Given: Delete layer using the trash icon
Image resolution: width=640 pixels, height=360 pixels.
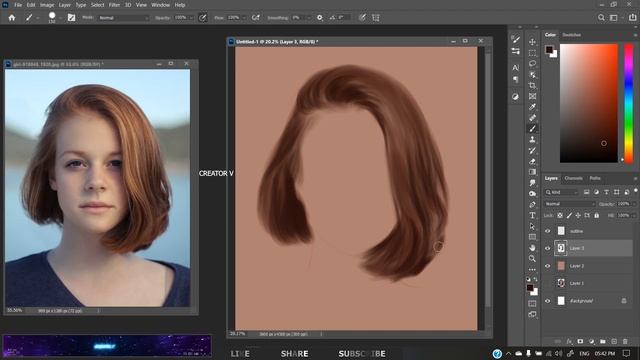Looking at the screenshot, I should [x=625, y=341].
